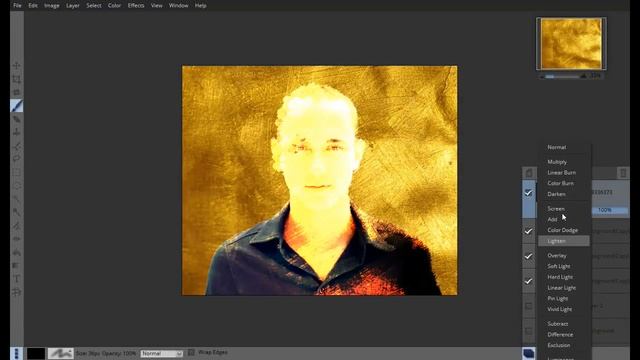Open the Window menu

[178, 6]
